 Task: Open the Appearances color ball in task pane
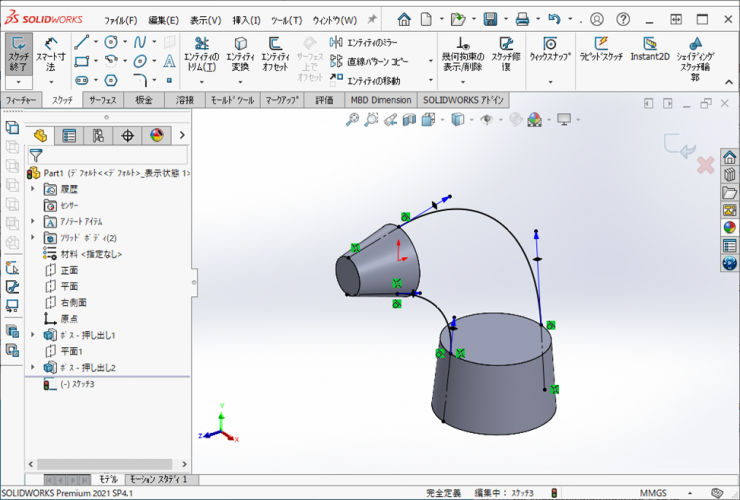pyautogui.click(x=729, y=227)
